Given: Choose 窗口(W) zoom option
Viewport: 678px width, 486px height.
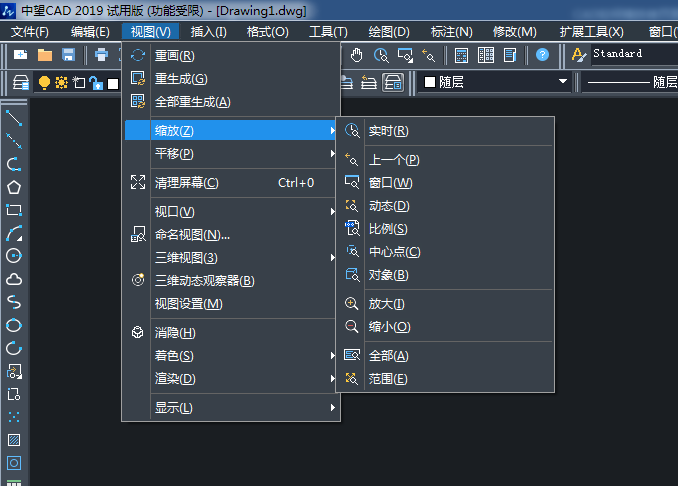Looking at the screenshot, I should (x=390, y=183).
